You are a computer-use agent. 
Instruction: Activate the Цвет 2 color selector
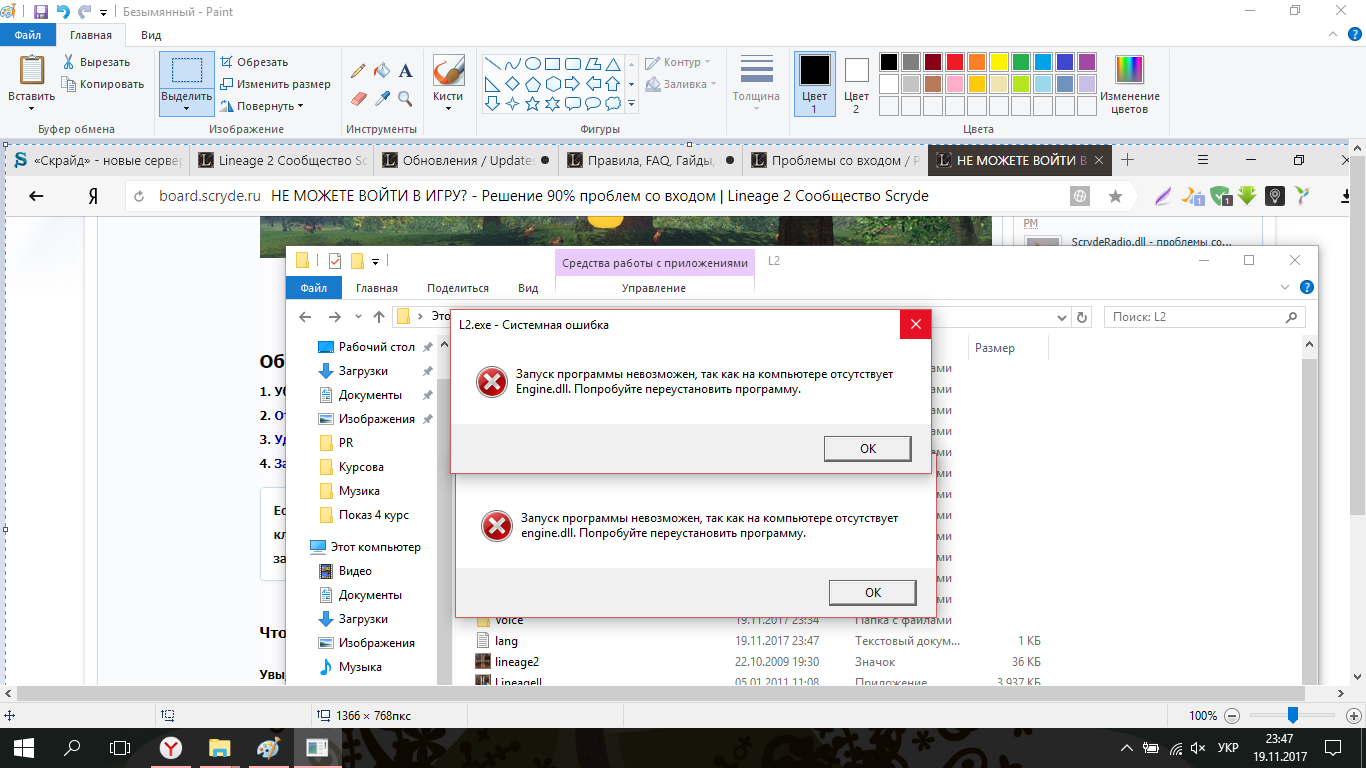(x=856, y=84)
